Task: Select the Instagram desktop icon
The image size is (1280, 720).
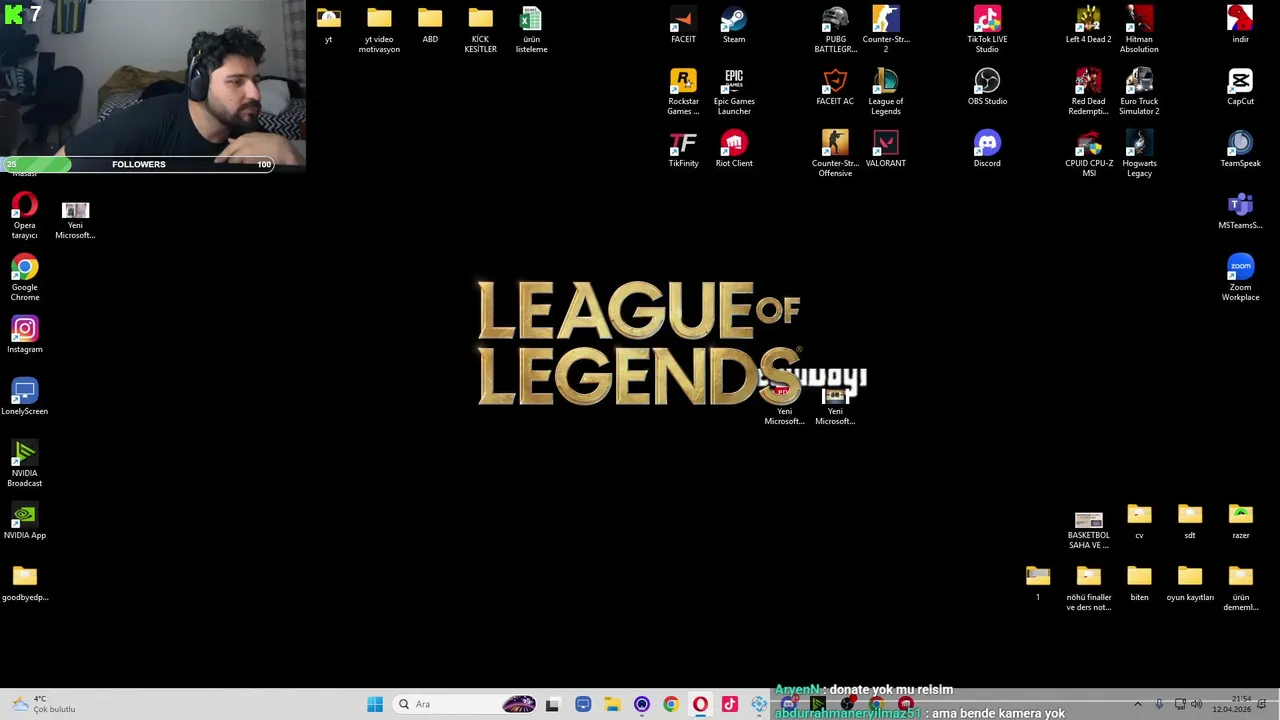Action: [25, 336]
